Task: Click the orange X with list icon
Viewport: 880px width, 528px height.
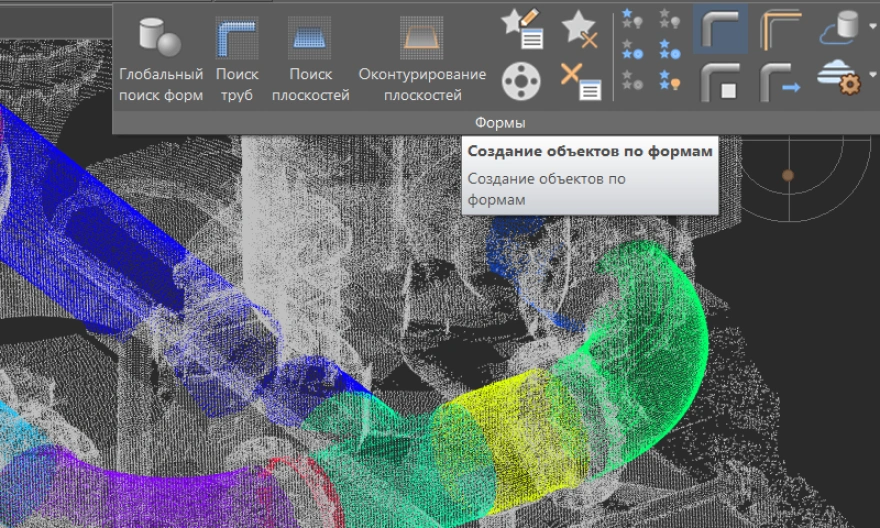Action: coord(579,81)
